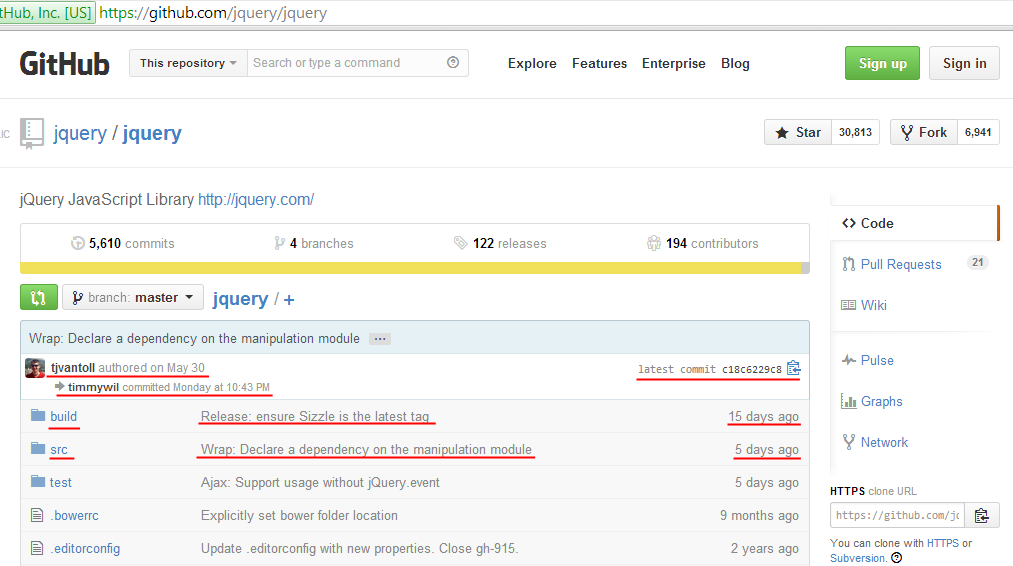1013x566 pixels.
Task: Open the build folder link
Action: (x=63, y=416)
